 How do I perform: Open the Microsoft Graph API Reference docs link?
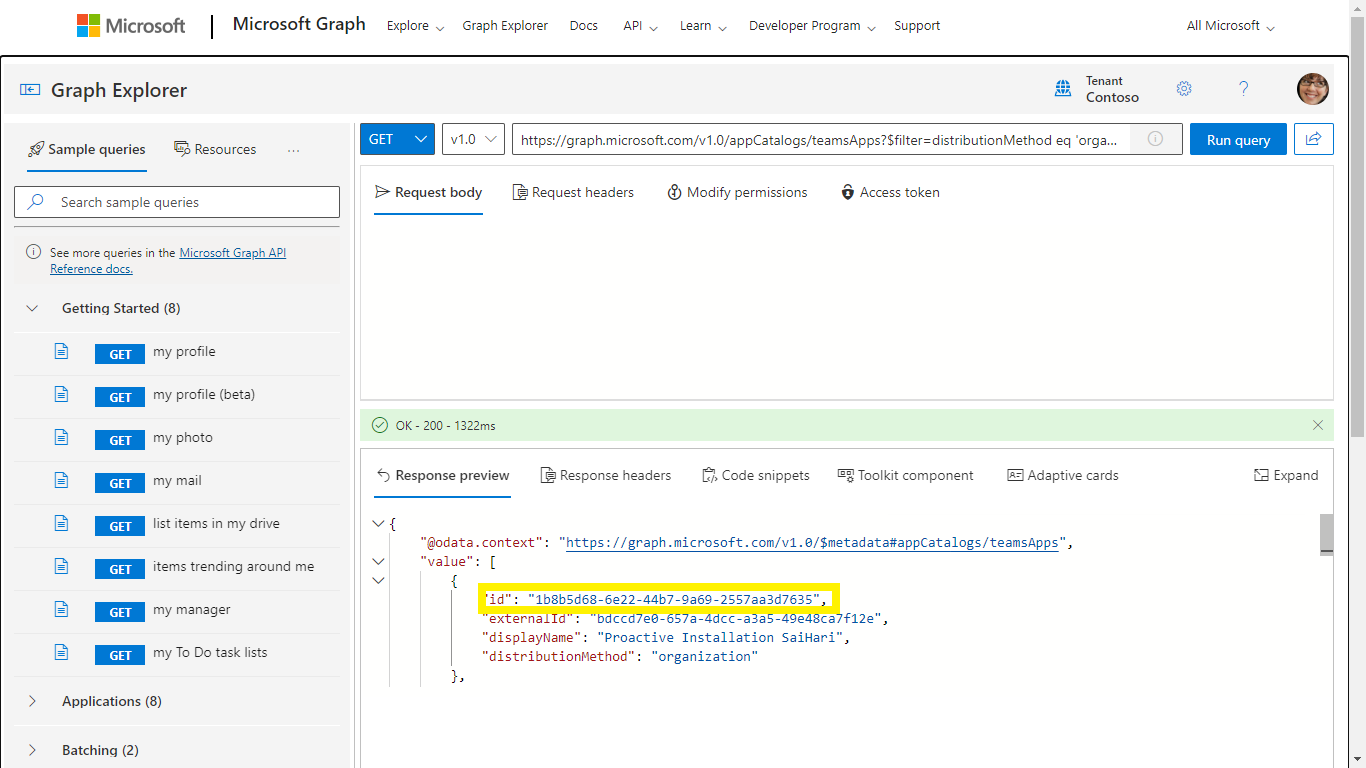tap(168, 261)
